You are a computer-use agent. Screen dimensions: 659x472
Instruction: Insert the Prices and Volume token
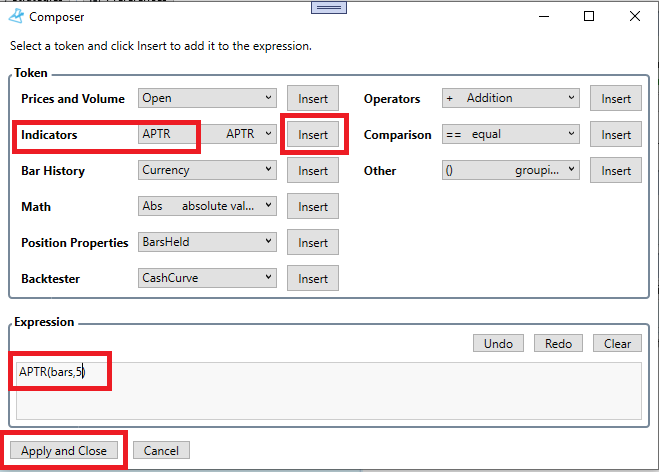coord(313,99)
